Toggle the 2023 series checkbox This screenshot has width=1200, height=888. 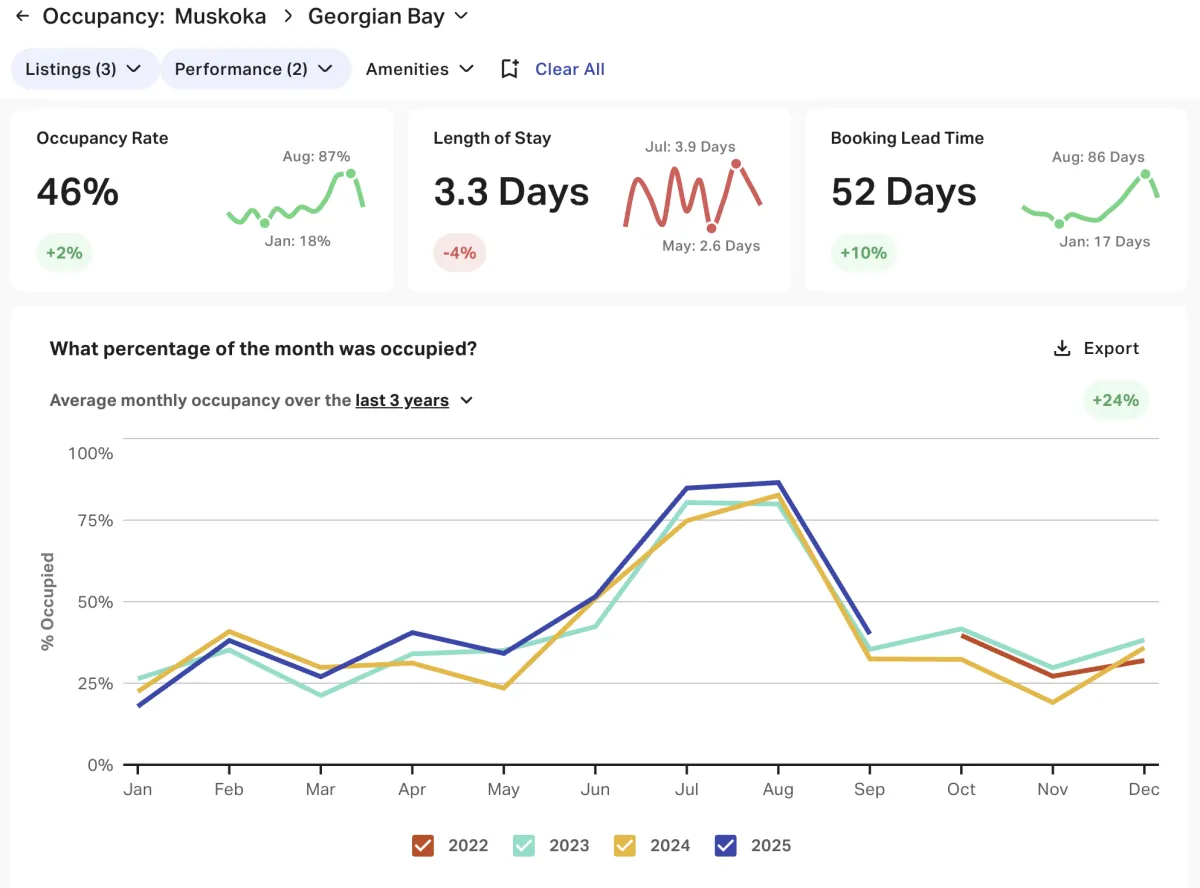point(524,845)
